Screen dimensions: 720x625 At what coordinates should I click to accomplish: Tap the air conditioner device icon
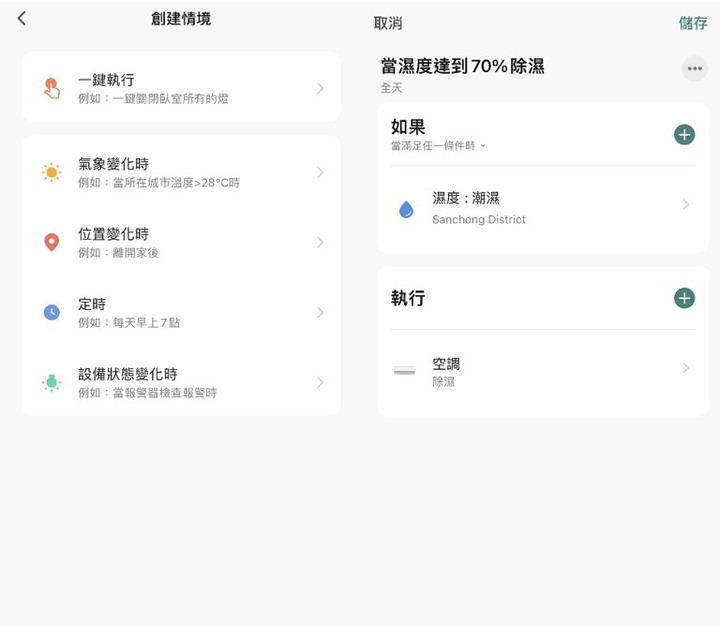[405, 370]
